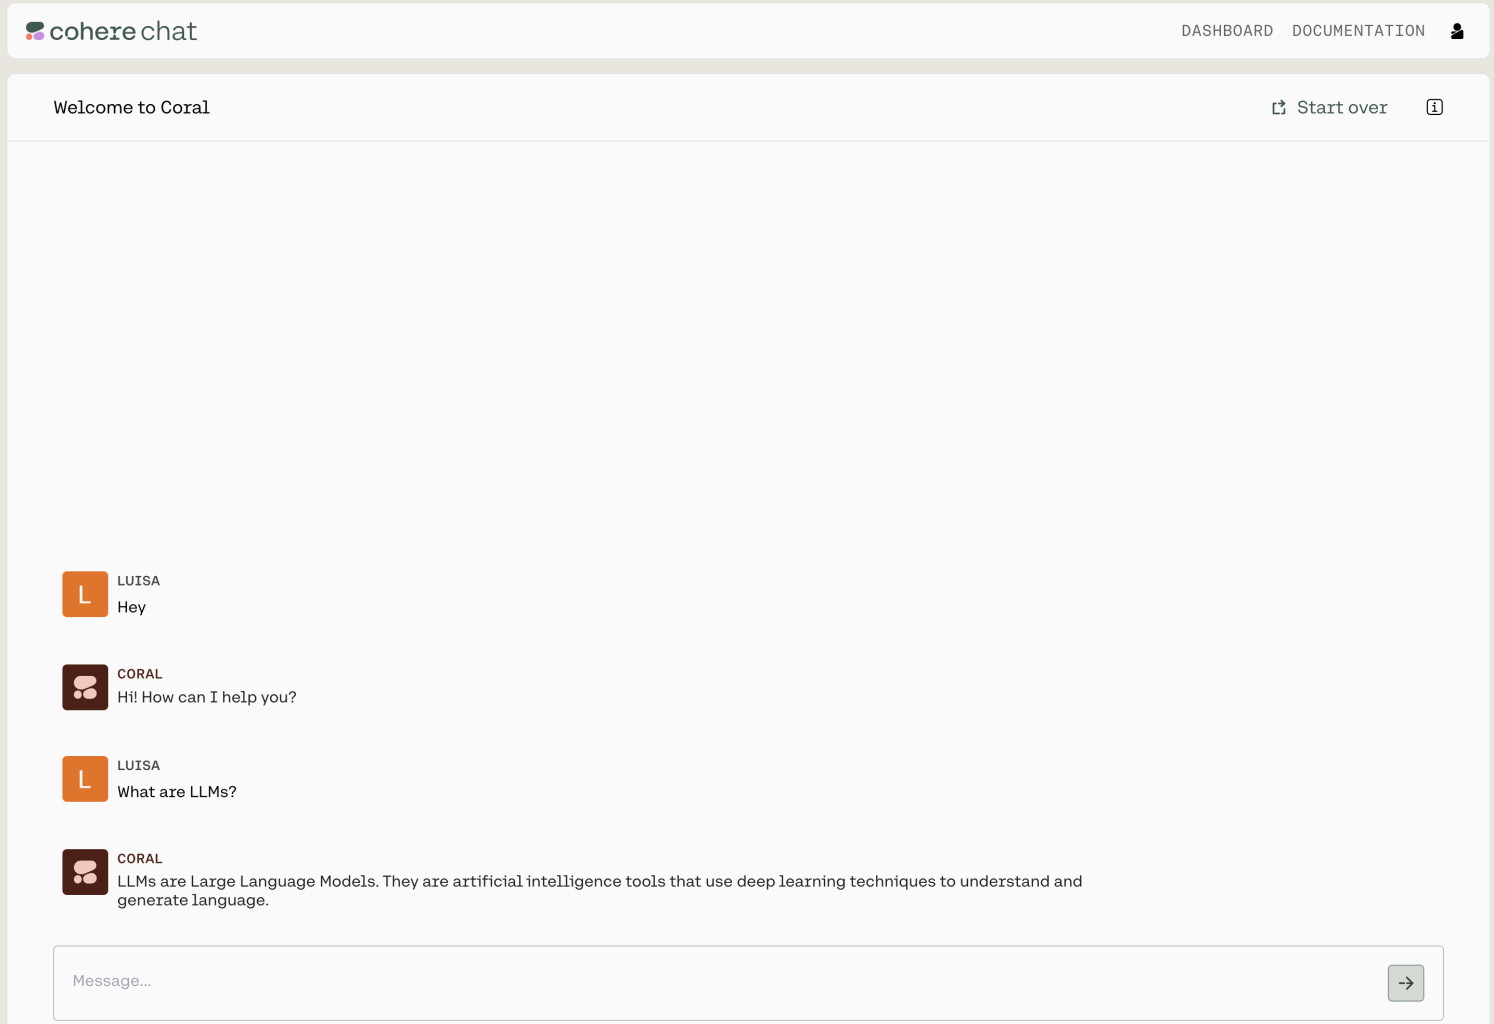Click the reply about Large Language Models
This screenshot has width=1494, height=1024.
click(x=600, y=890)
